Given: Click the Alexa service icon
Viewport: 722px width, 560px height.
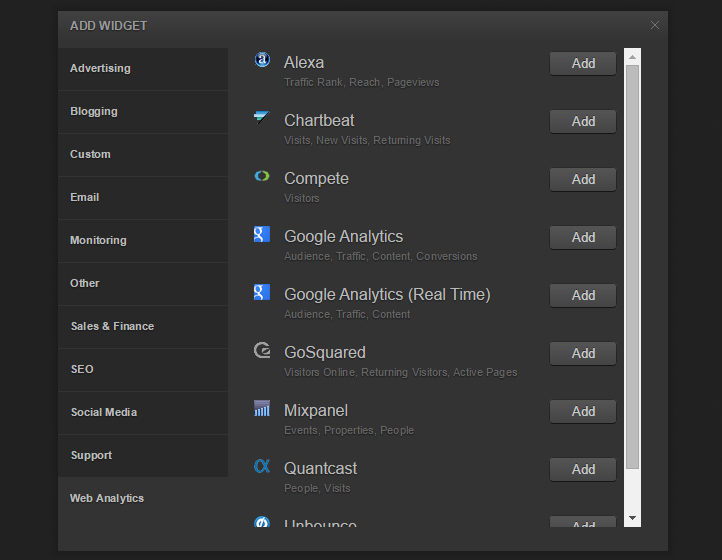Looking at the screenshot, I should click(262, 60).
